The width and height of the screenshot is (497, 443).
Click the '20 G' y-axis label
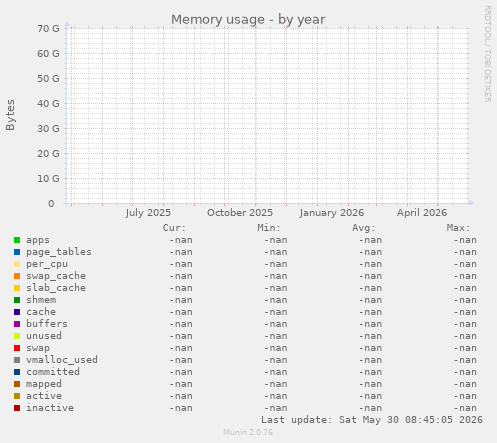point(48,154)
